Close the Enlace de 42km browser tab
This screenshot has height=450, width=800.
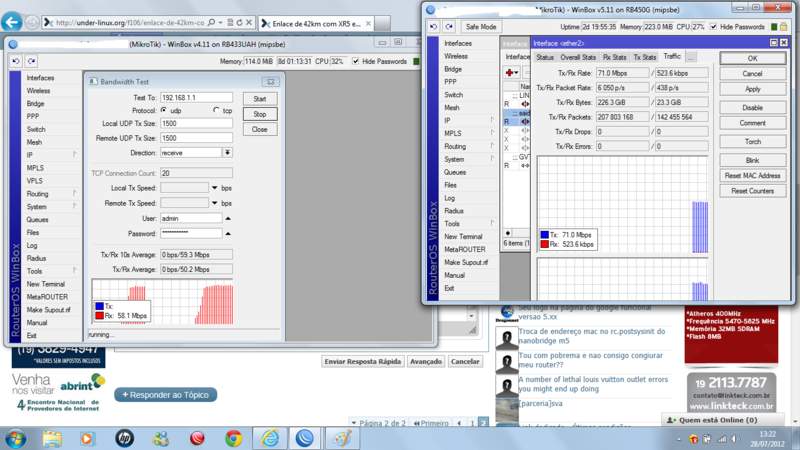coord(368,23)
